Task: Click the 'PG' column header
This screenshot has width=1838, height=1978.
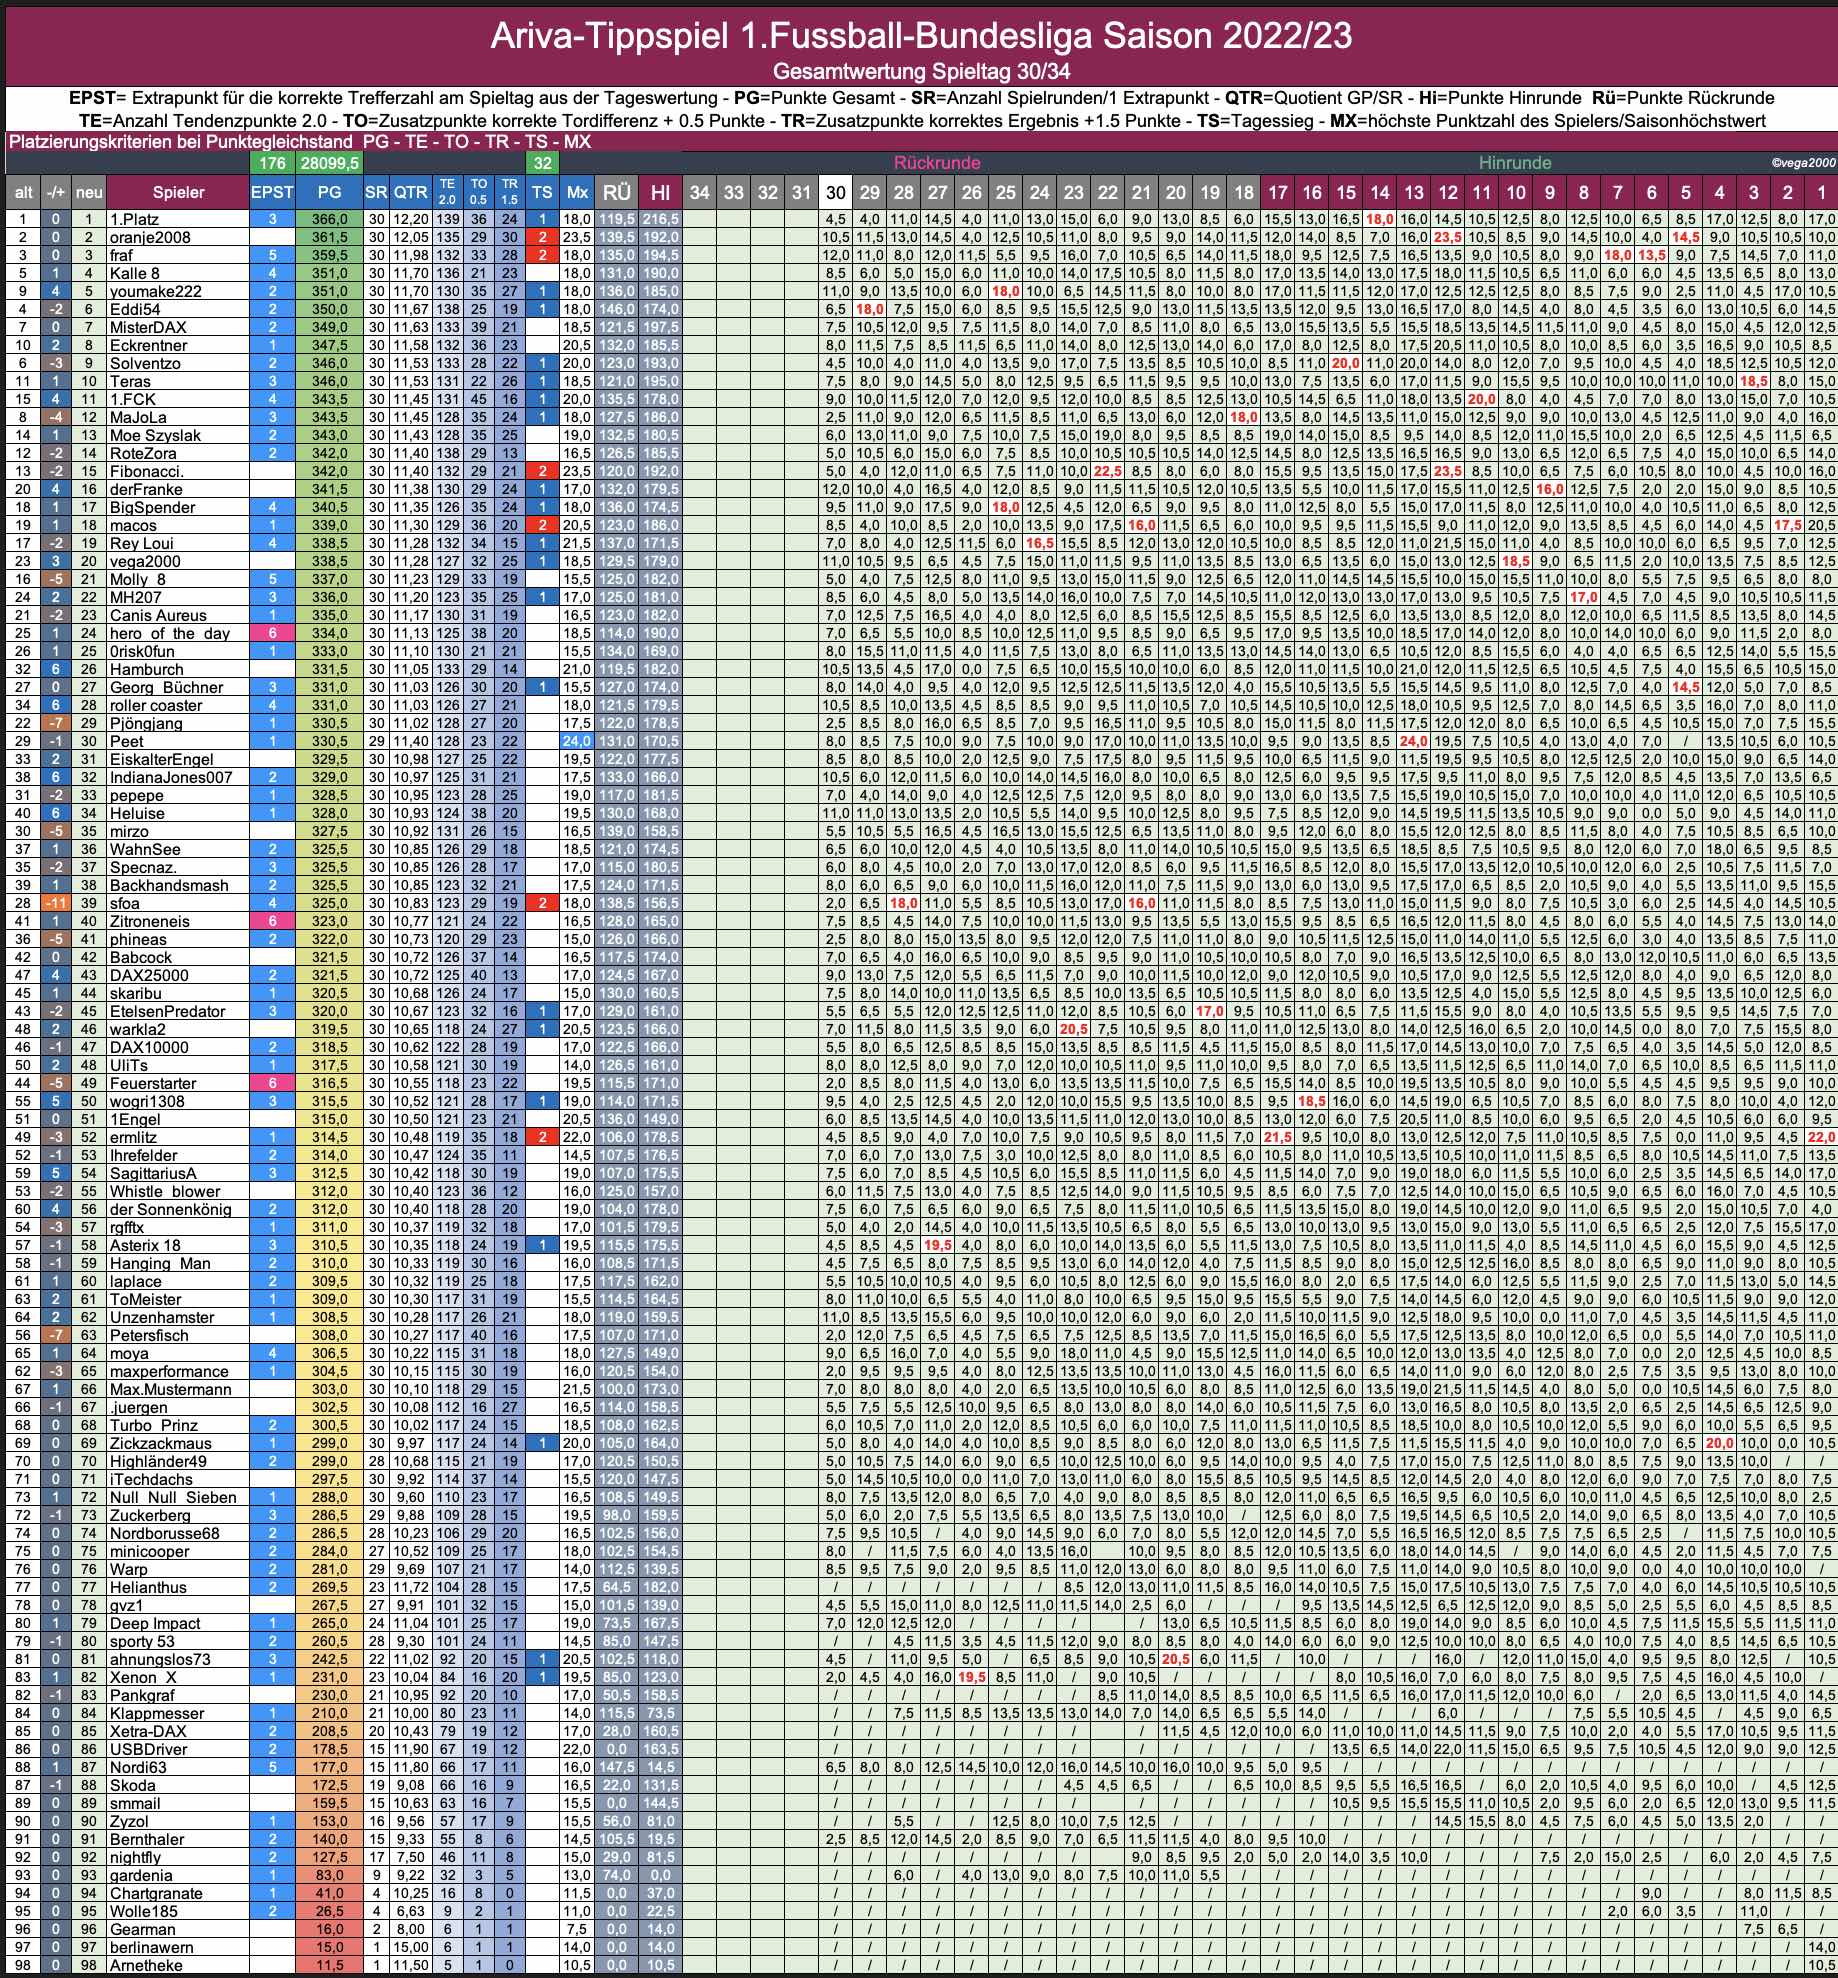Action: tap(329, 192)
